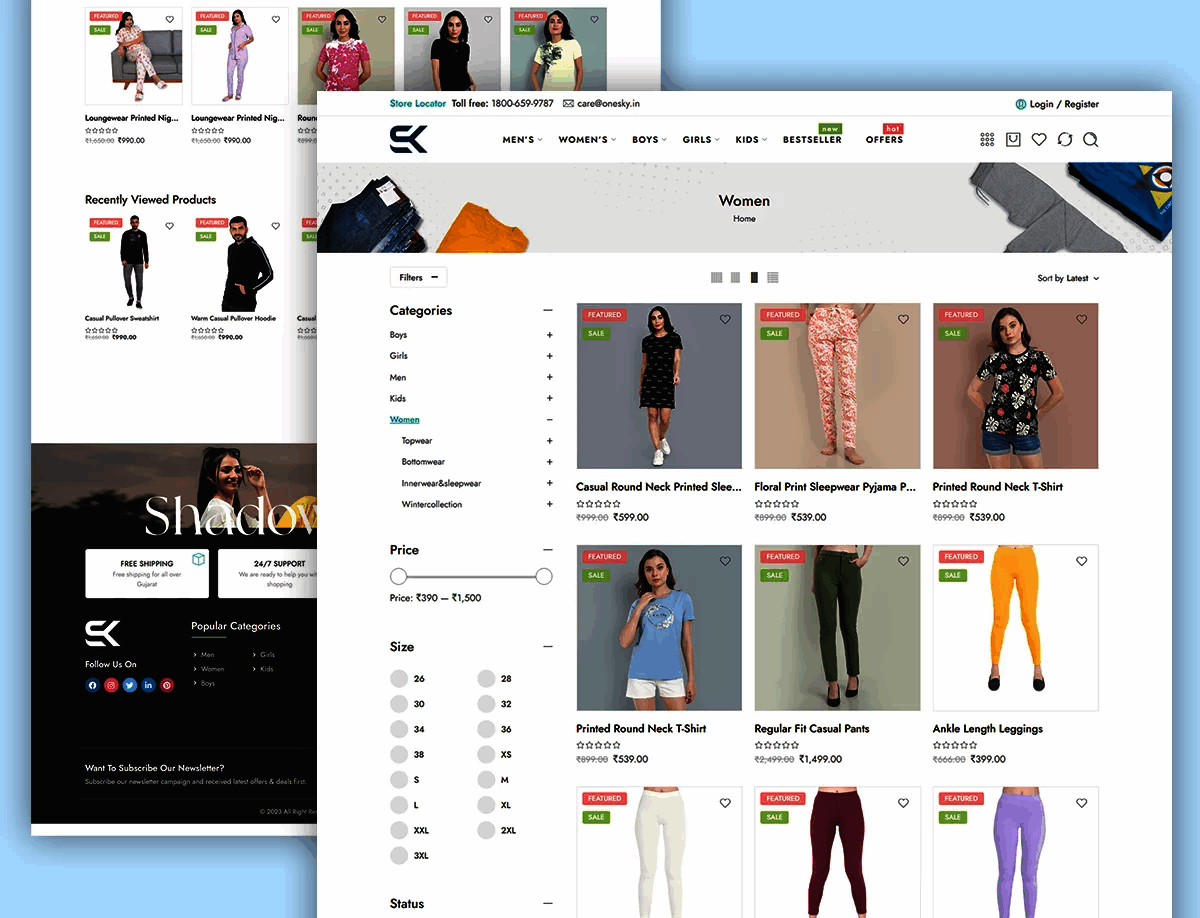
Task: Expand the Girls category
Action: click(x=549, y=356)
